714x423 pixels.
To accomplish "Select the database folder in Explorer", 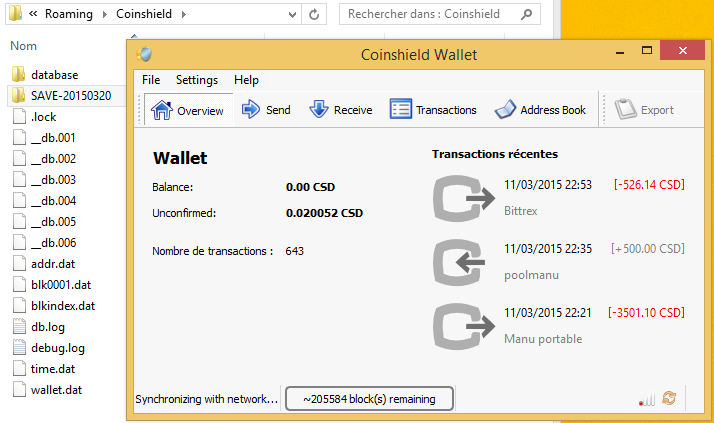I will pyautogui.click(x=55, y=75).
